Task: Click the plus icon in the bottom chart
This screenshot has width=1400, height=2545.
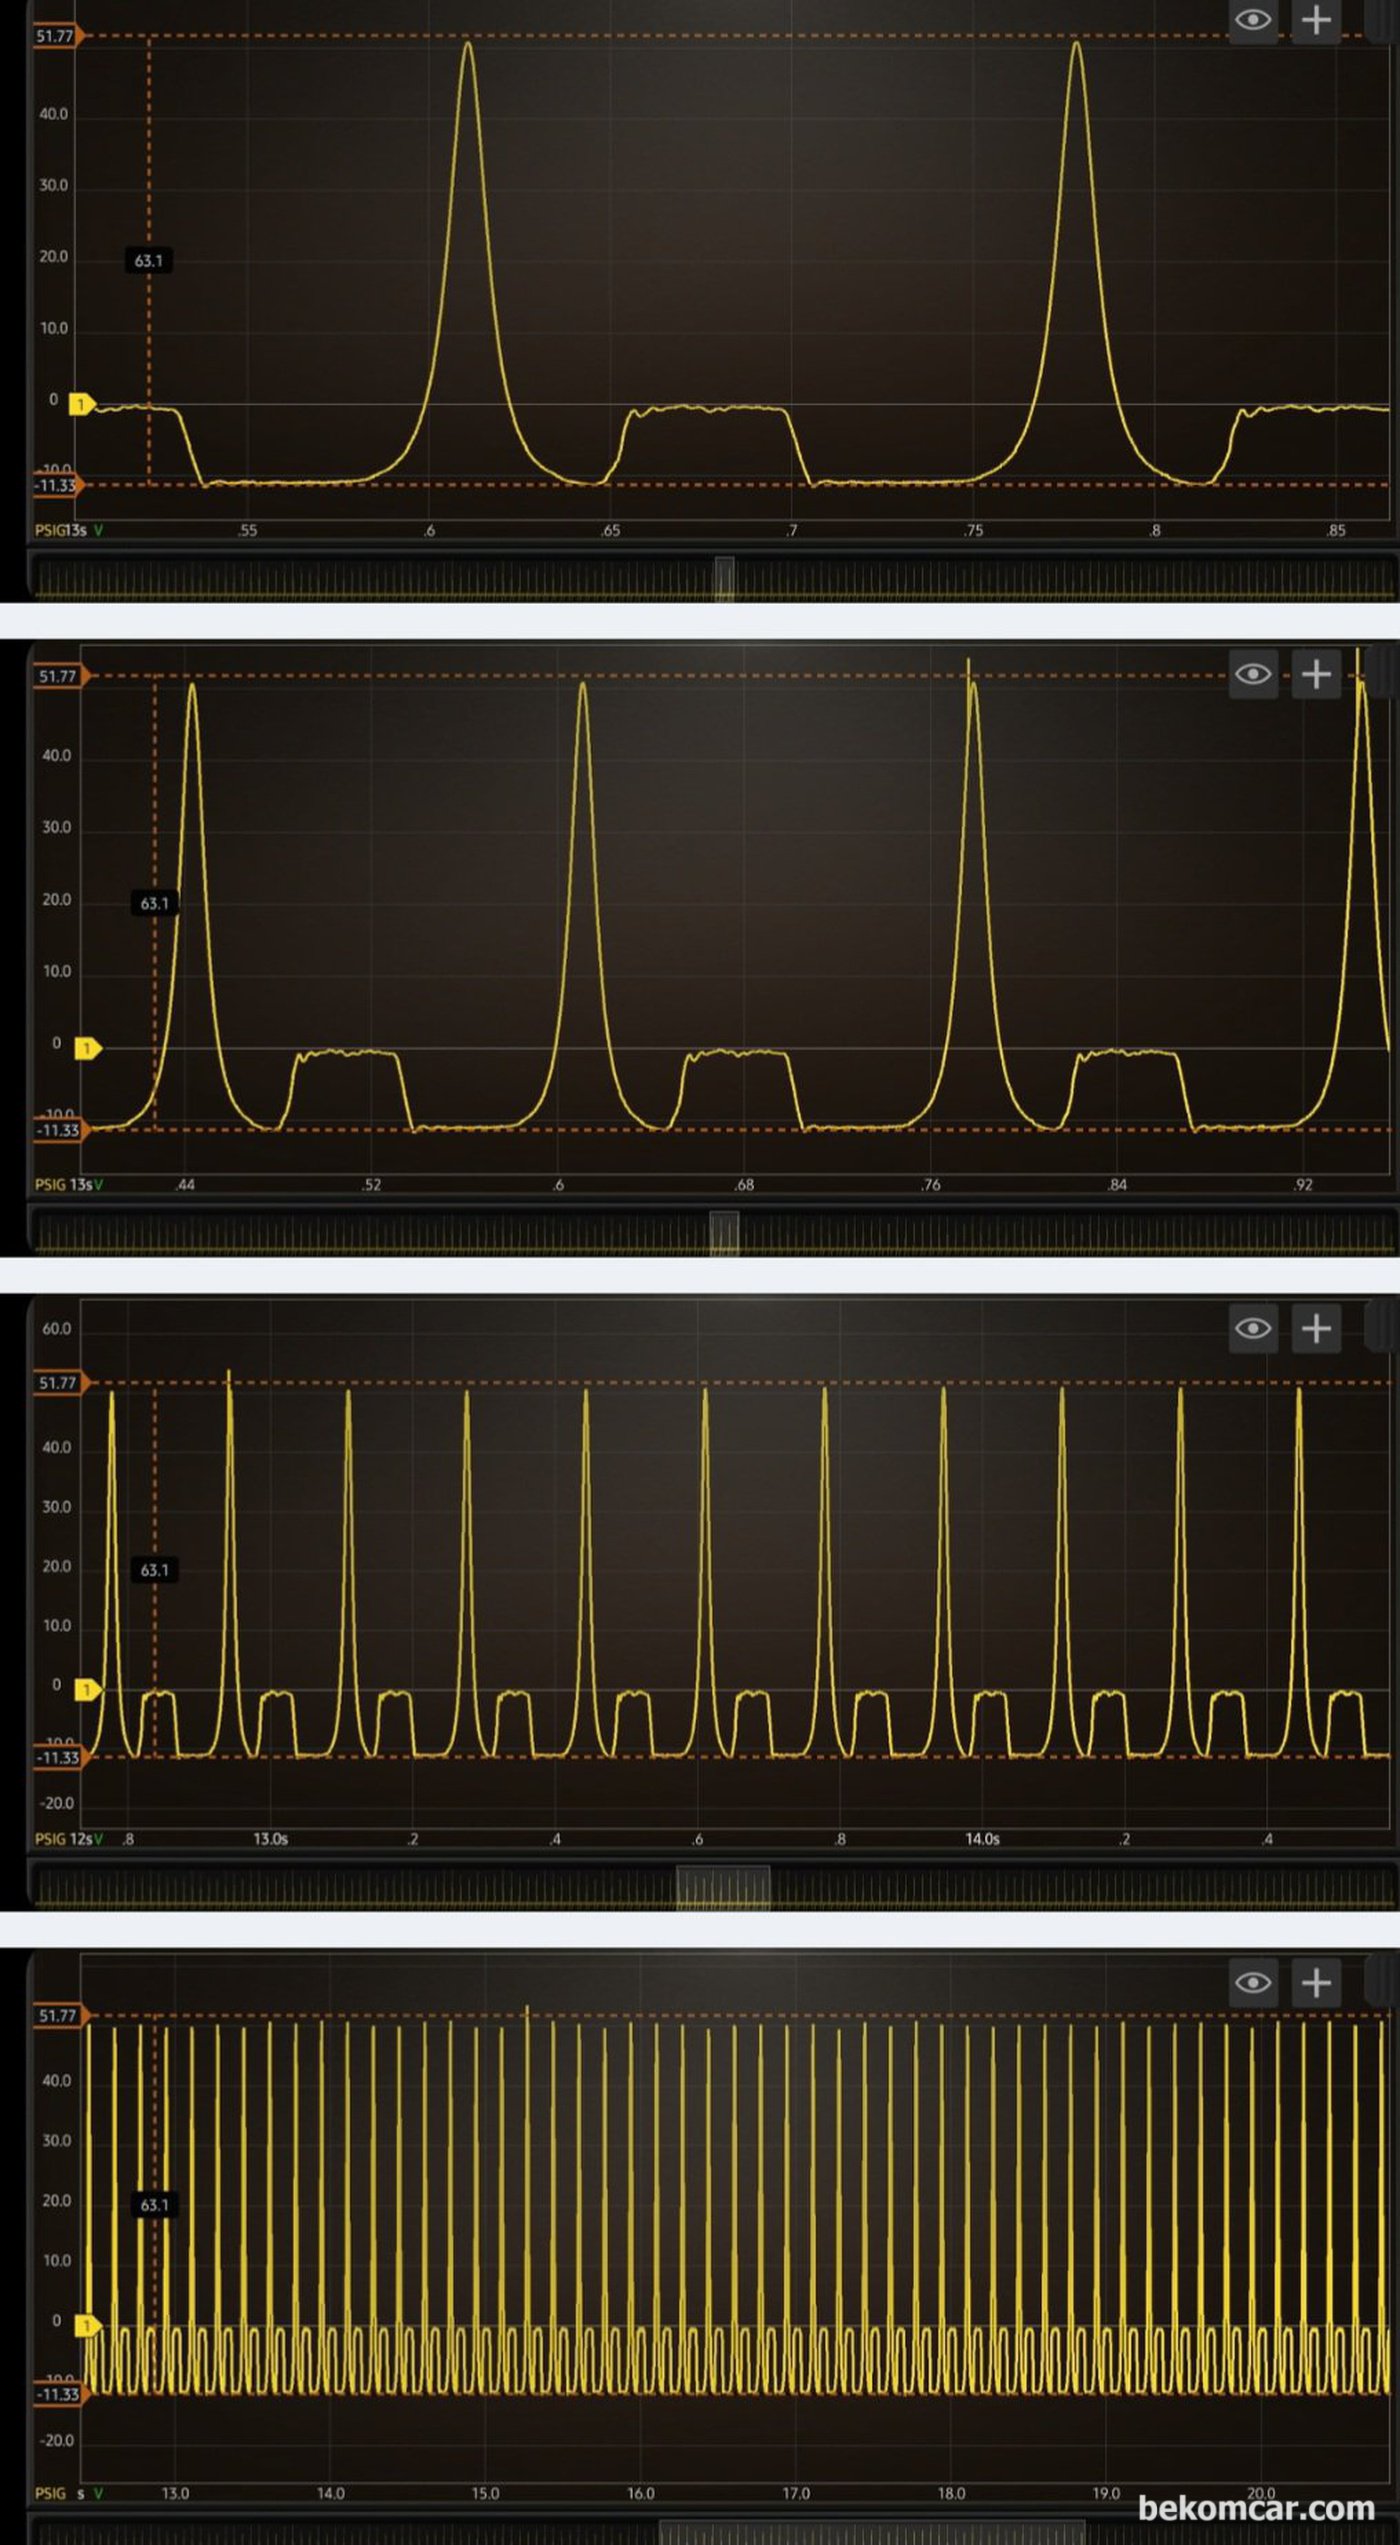Action: click(x=1316, y=1982)
